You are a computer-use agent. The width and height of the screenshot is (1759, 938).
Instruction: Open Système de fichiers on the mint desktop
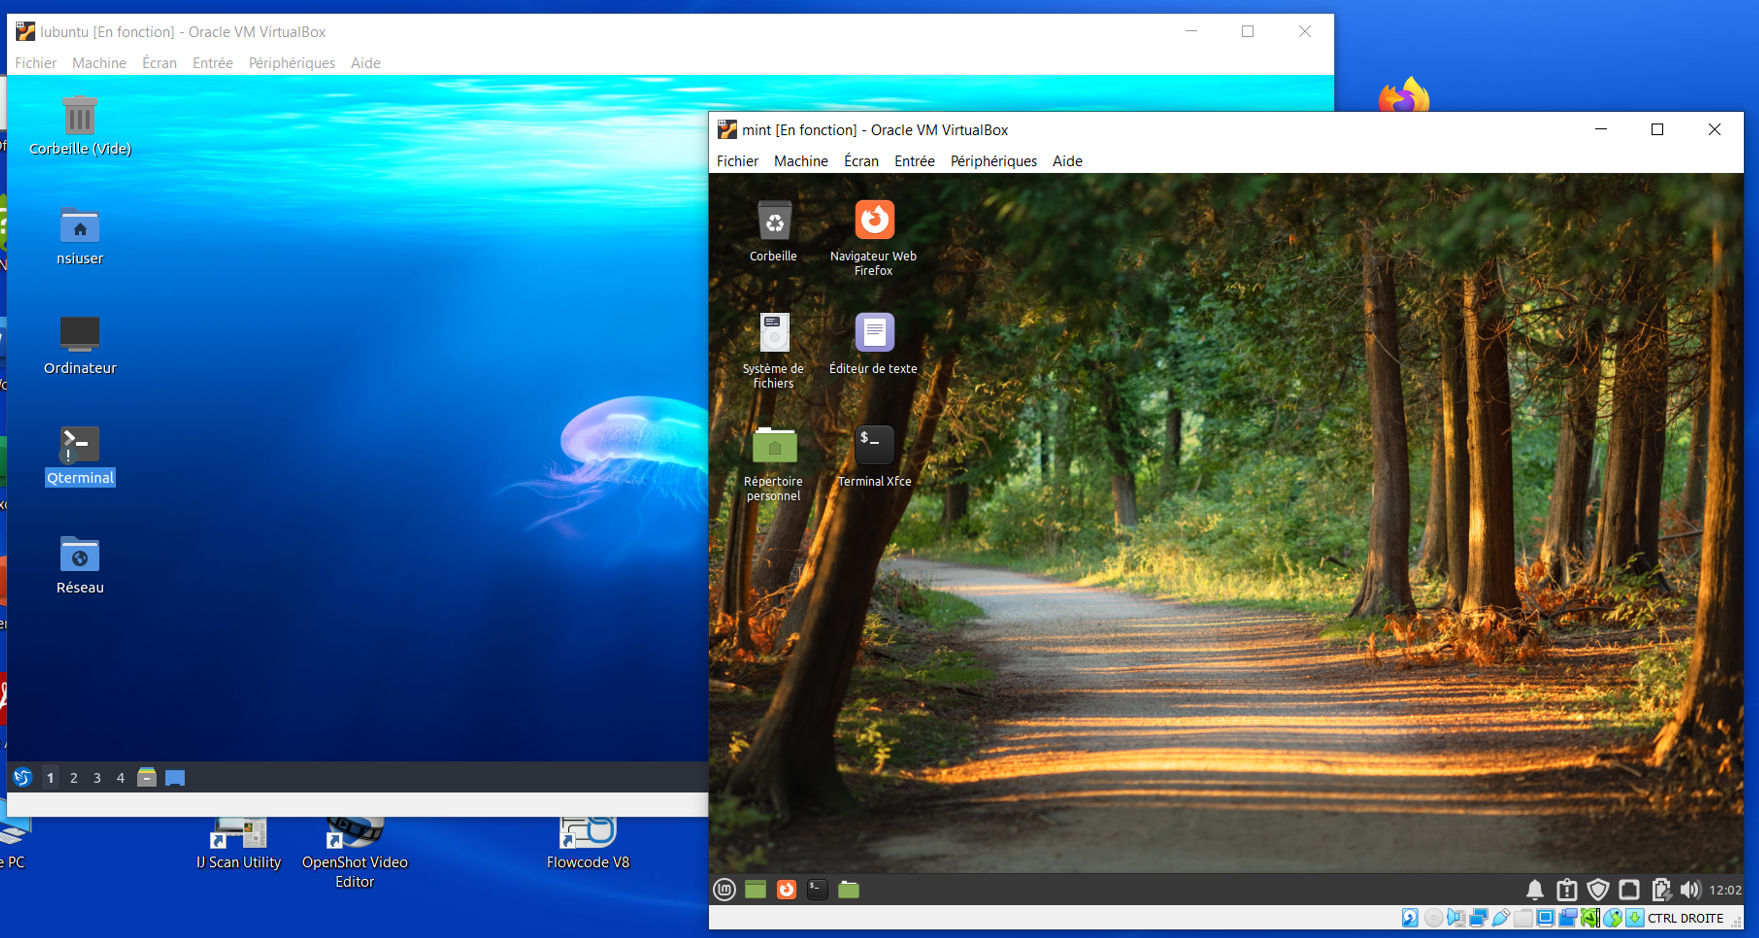(773, 333)
